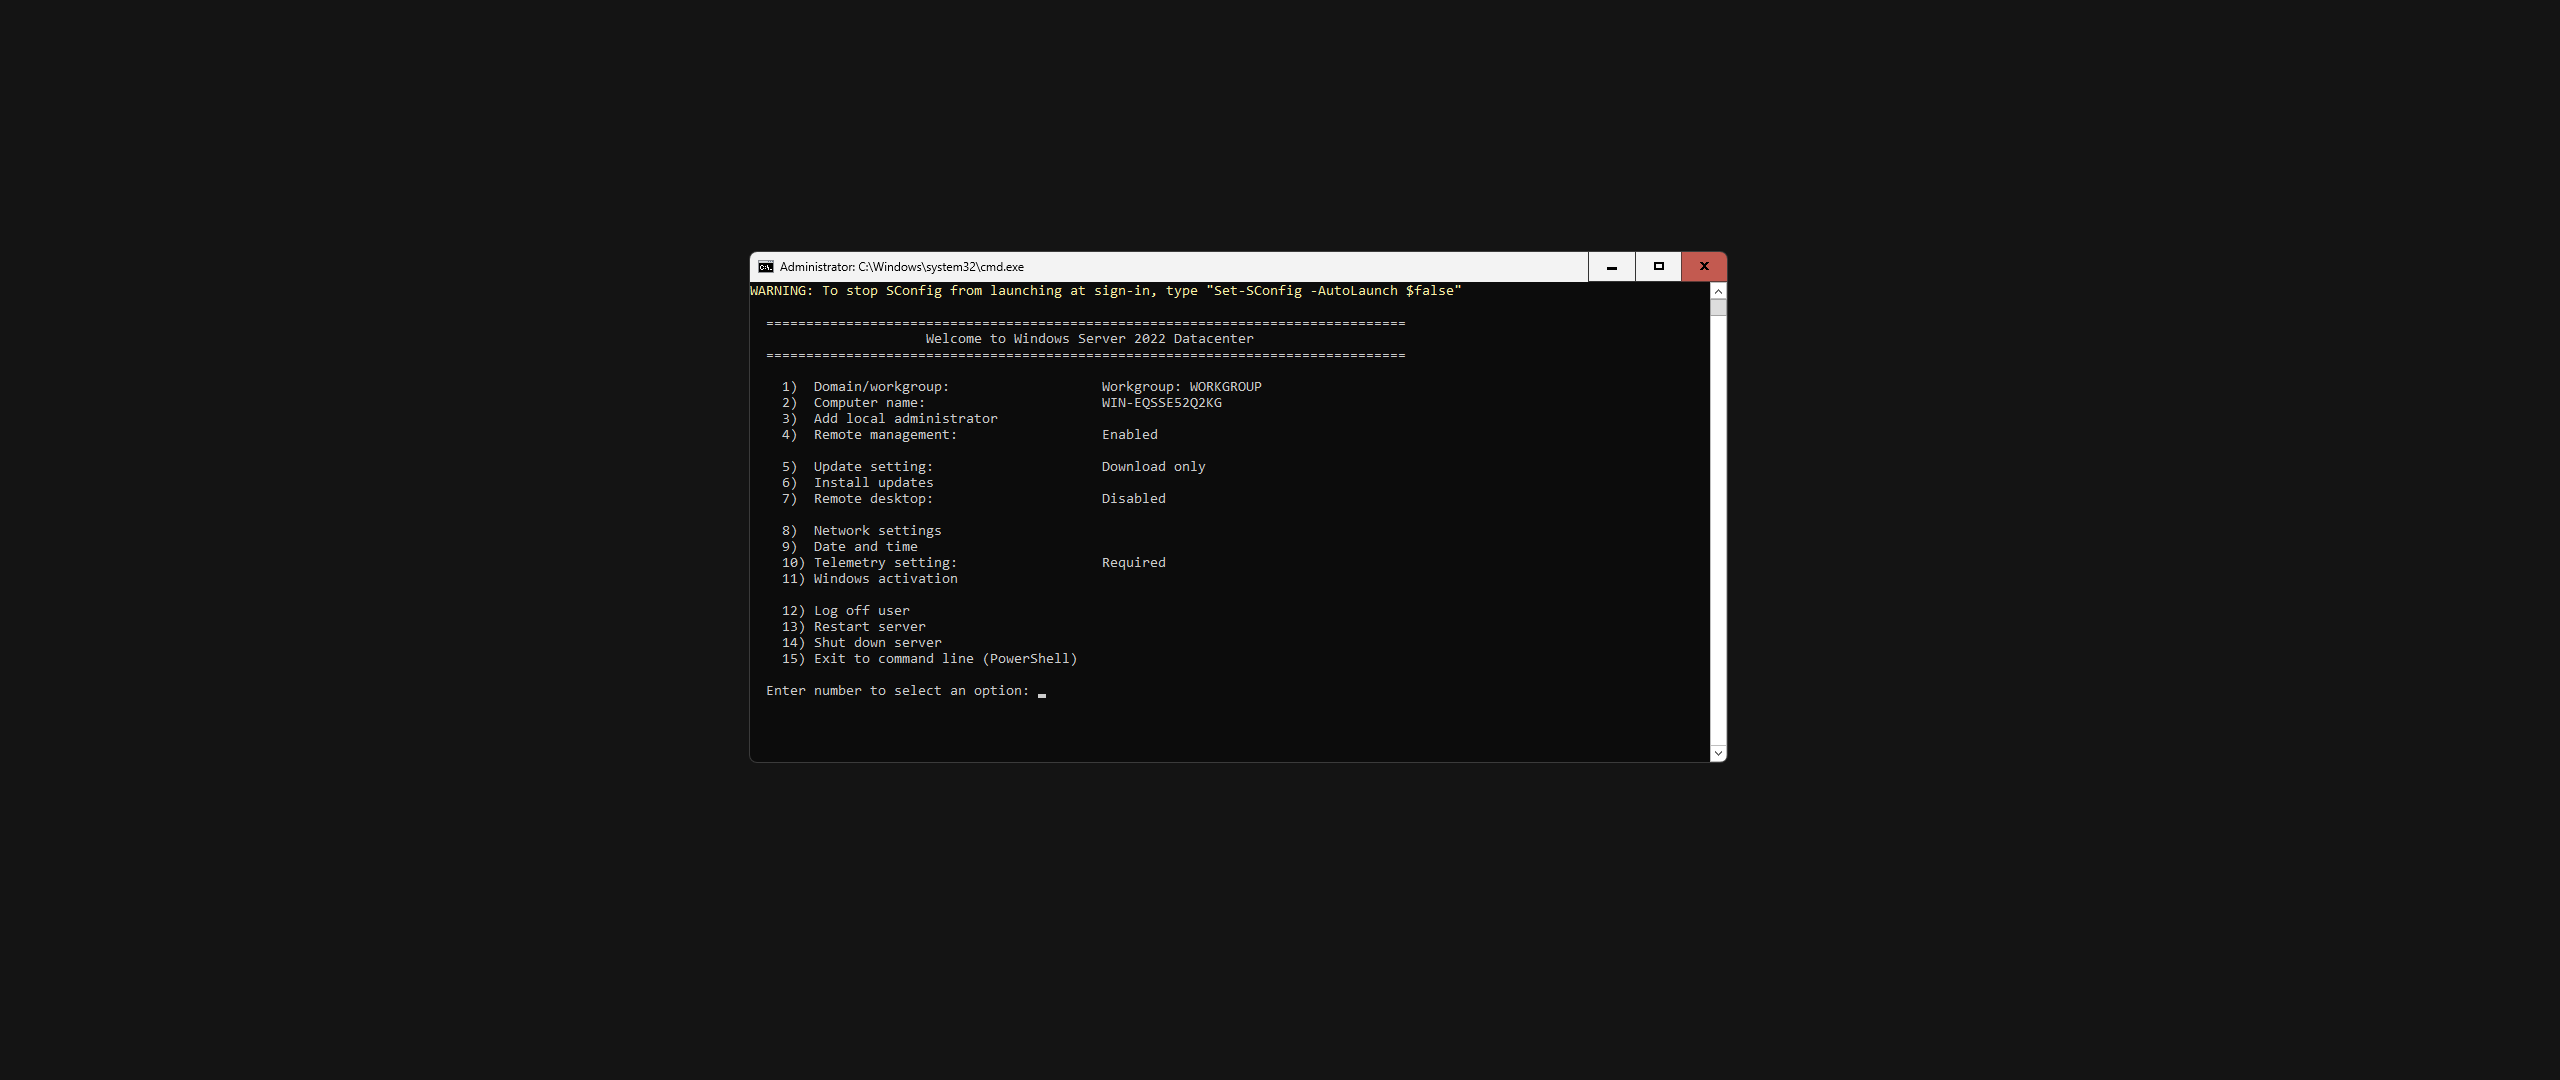
Task: Click the Domain/workgroup menu option
Action: tap(880, 387)
